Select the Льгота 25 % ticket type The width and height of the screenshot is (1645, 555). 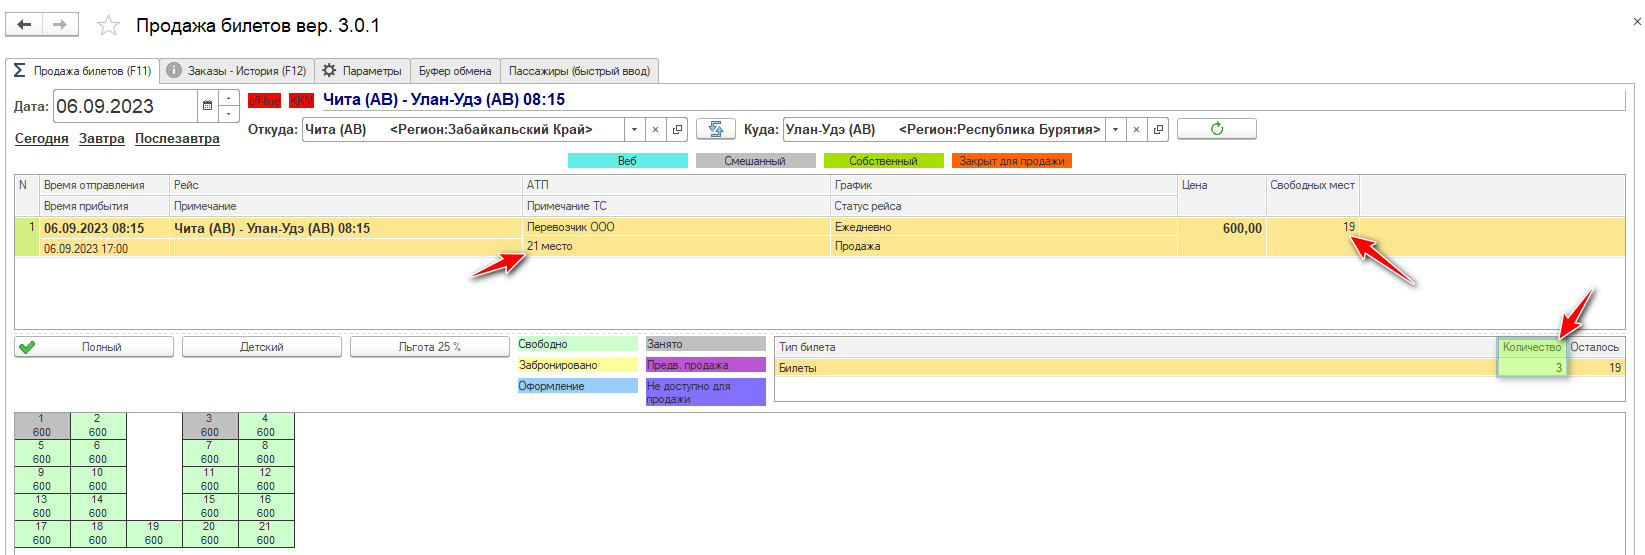pyautogui.click(x=429, y=347)
